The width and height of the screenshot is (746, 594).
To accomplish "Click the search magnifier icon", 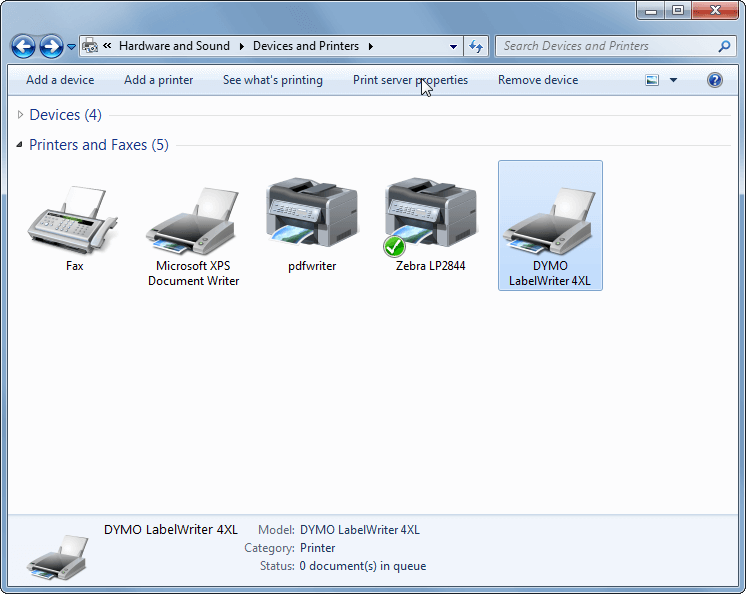I will pos(725,46).
